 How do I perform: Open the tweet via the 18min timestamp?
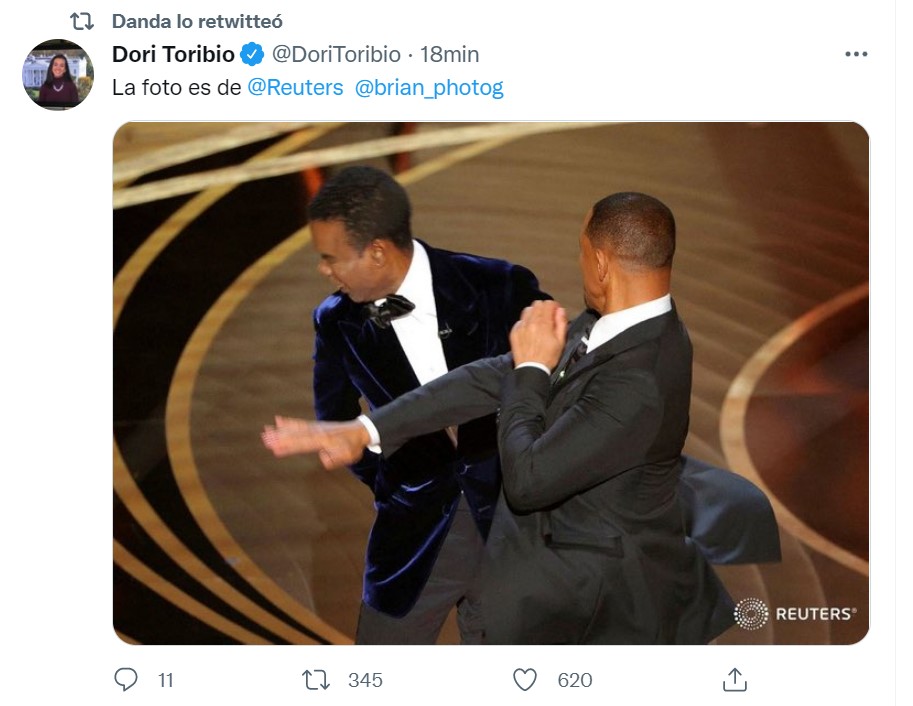[x=450, y=55]
